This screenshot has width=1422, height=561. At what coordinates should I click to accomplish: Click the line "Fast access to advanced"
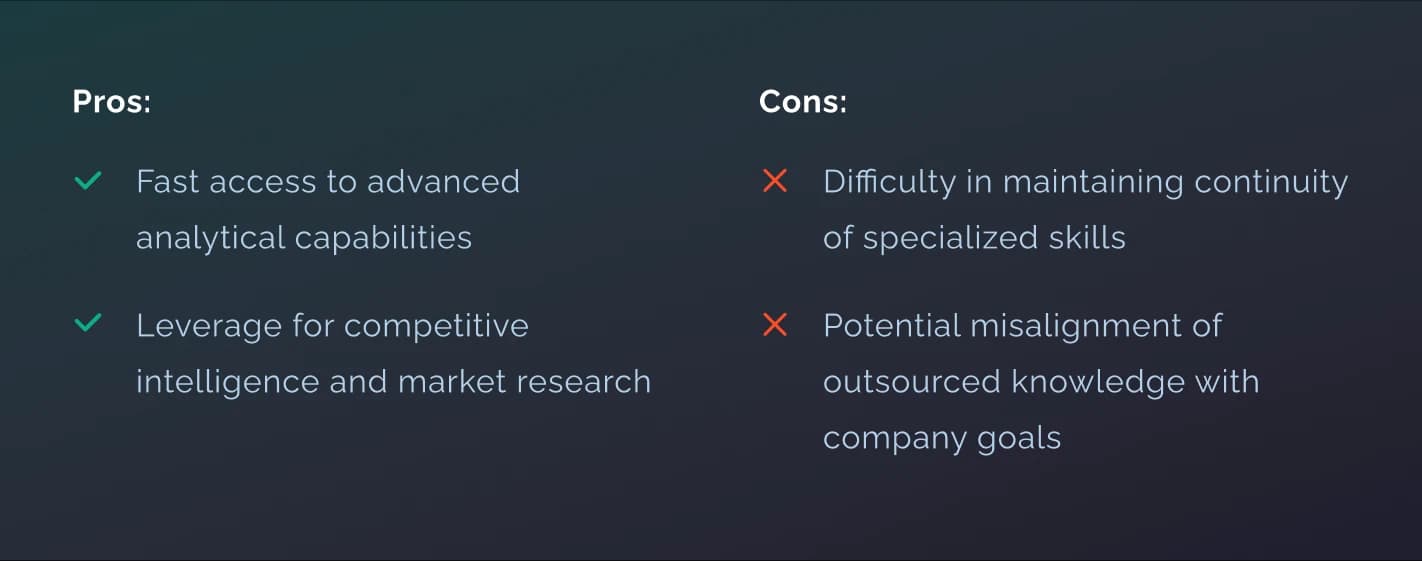(x=328, y=182)
